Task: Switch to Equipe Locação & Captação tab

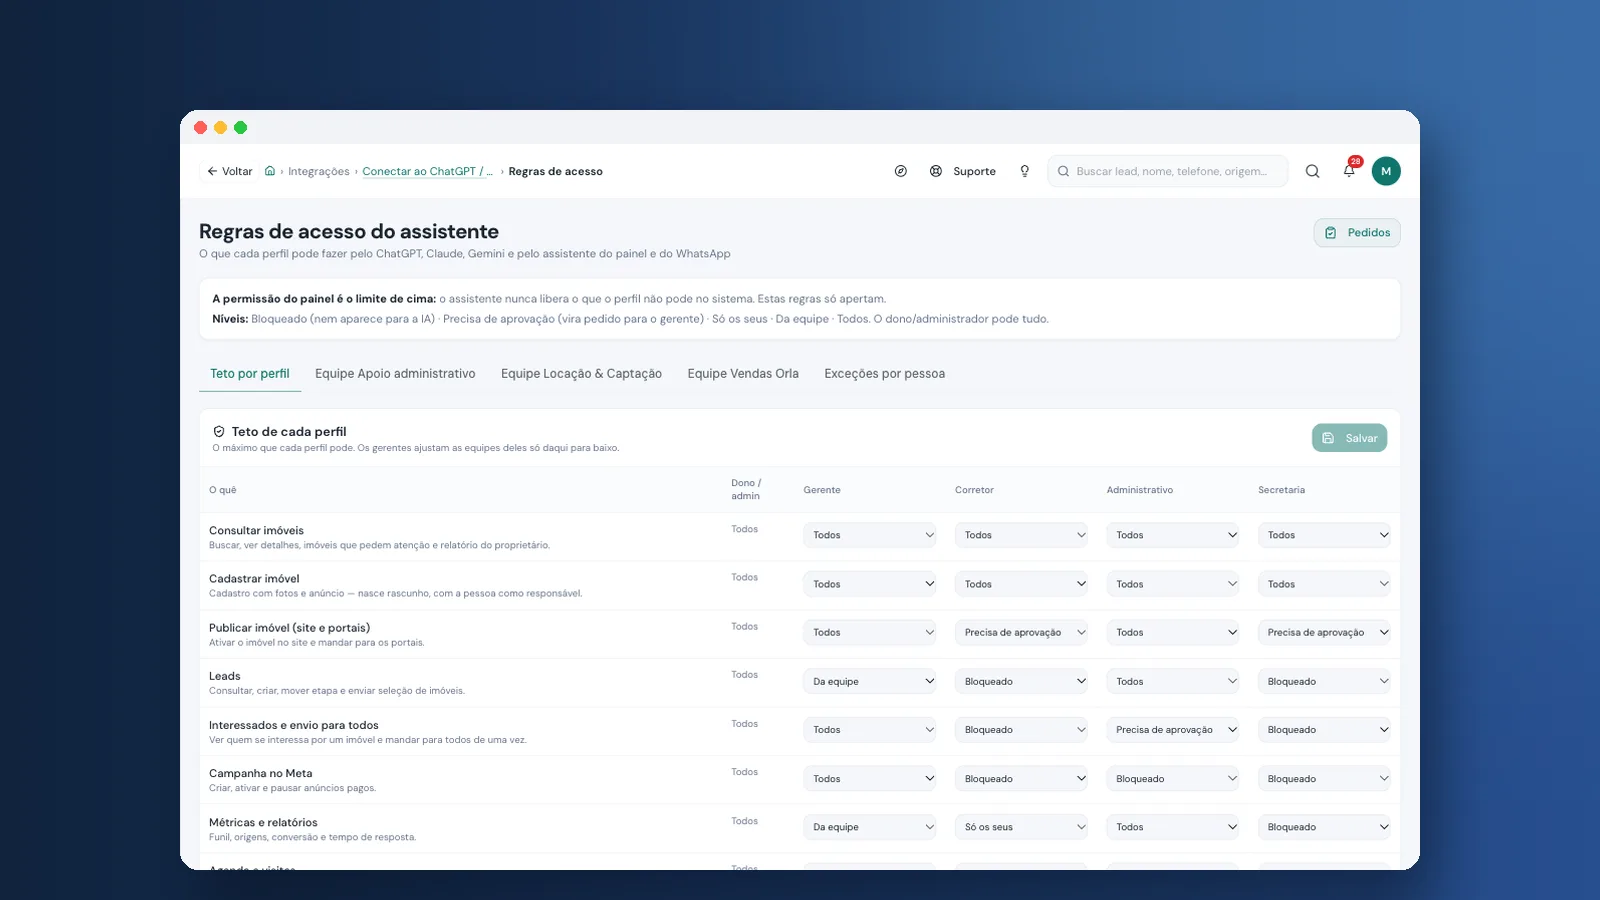Action: [581, 373]
